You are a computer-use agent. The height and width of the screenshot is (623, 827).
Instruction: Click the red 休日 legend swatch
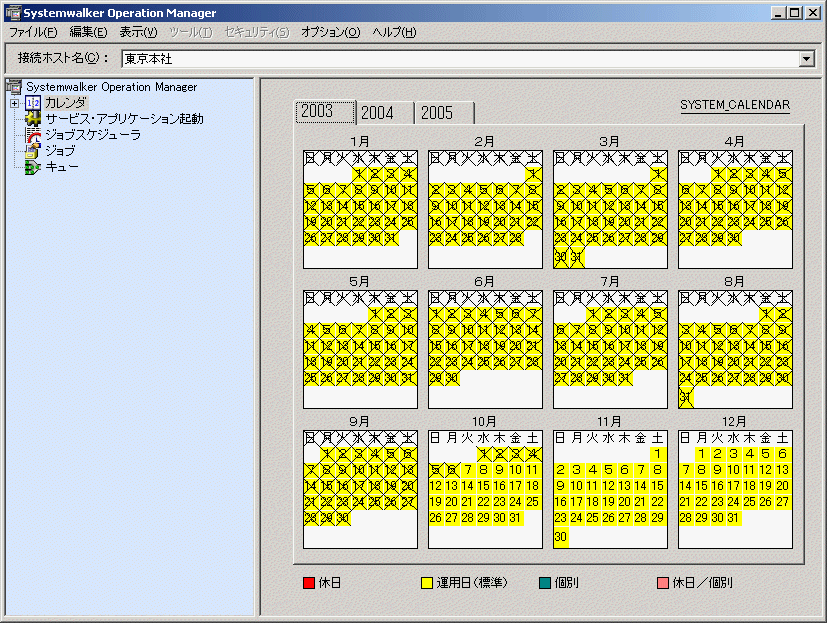[x=309, y=583]
